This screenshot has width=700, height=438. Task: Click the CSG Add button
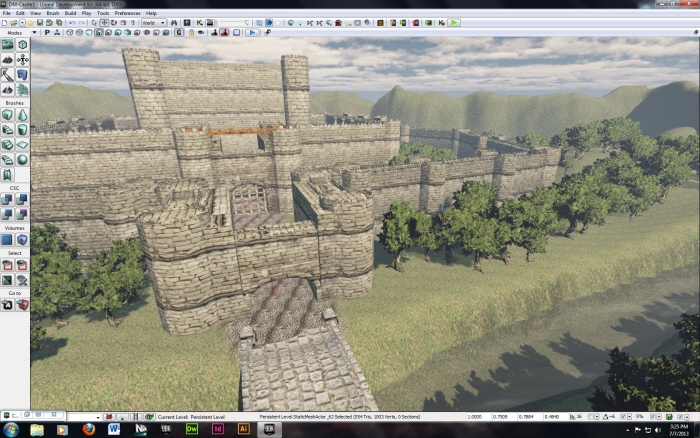coord(7,198)
